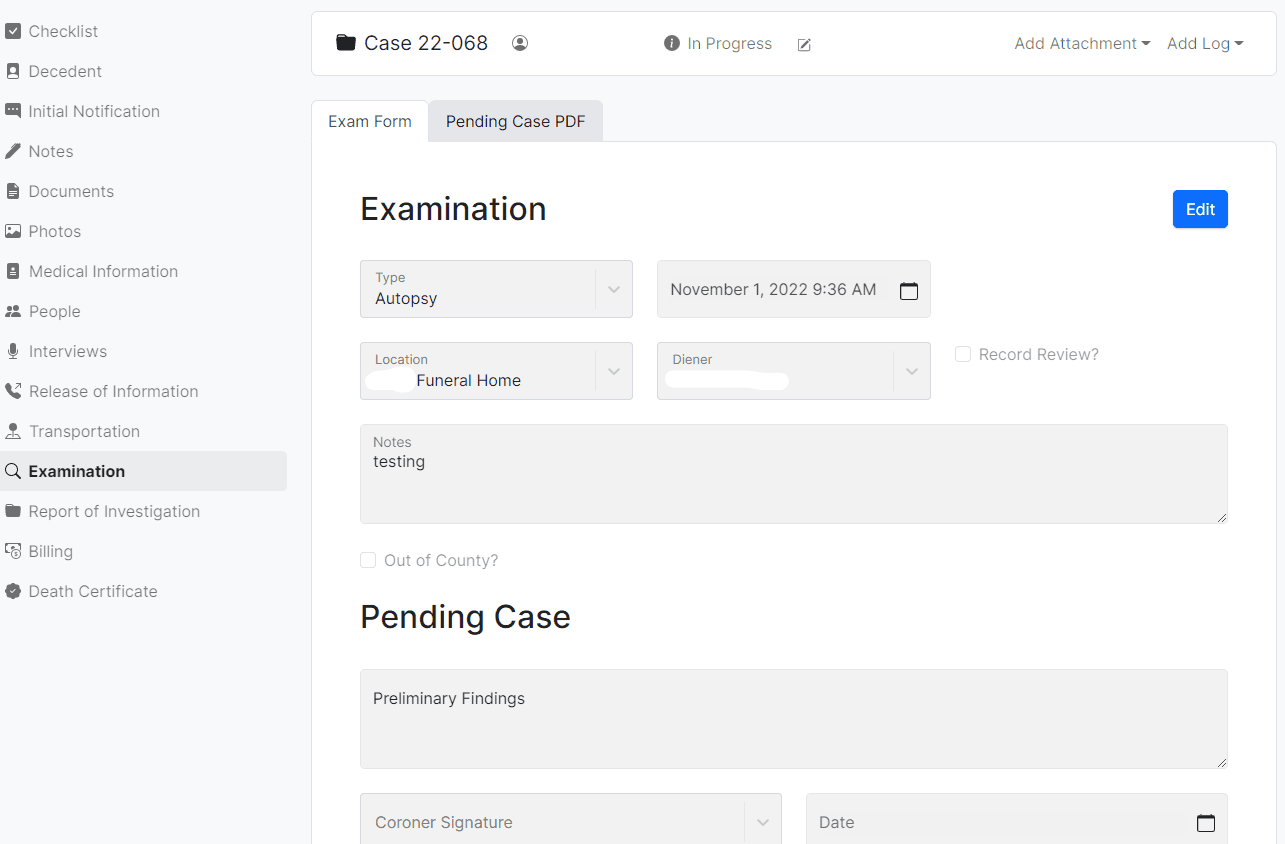Open the calendar picker for exam date

tap(909, 290)
